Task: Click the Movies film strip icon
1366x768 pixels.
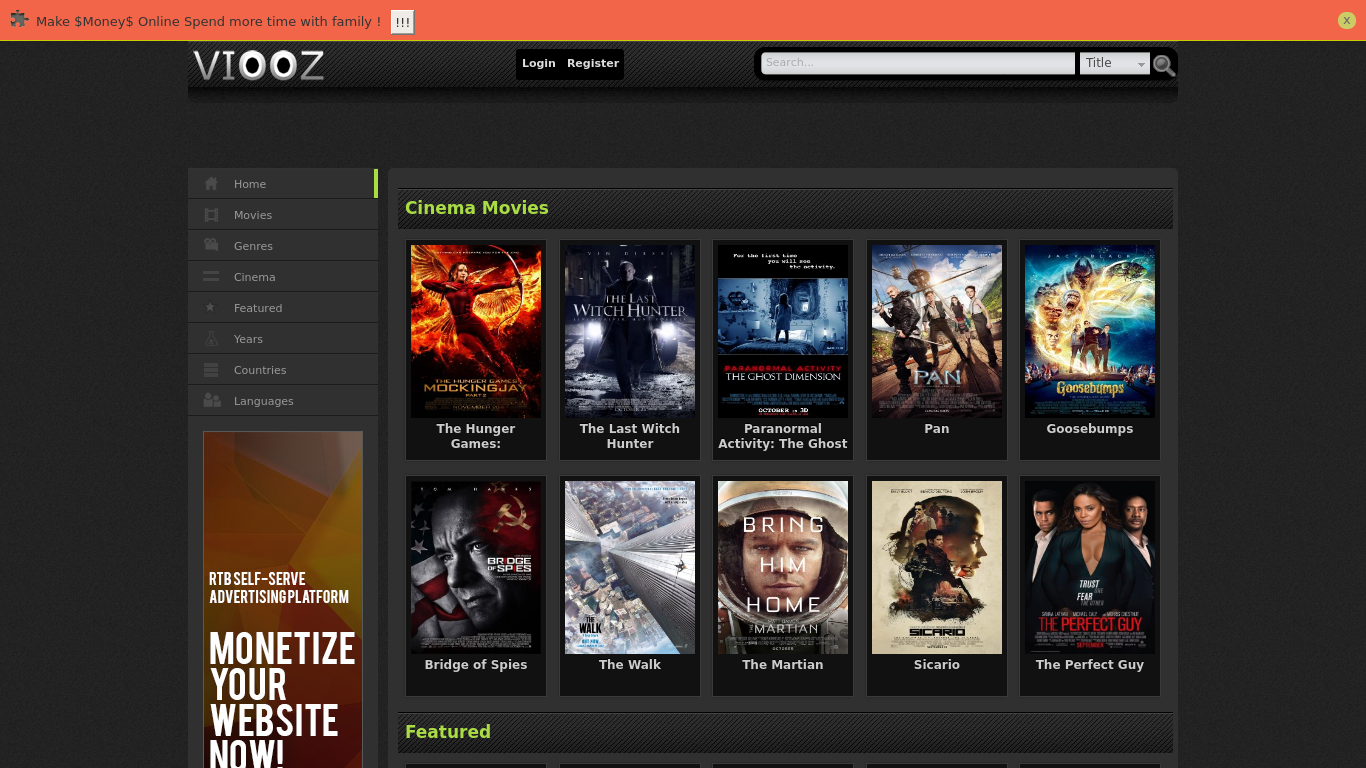Action: coord(211,215)
